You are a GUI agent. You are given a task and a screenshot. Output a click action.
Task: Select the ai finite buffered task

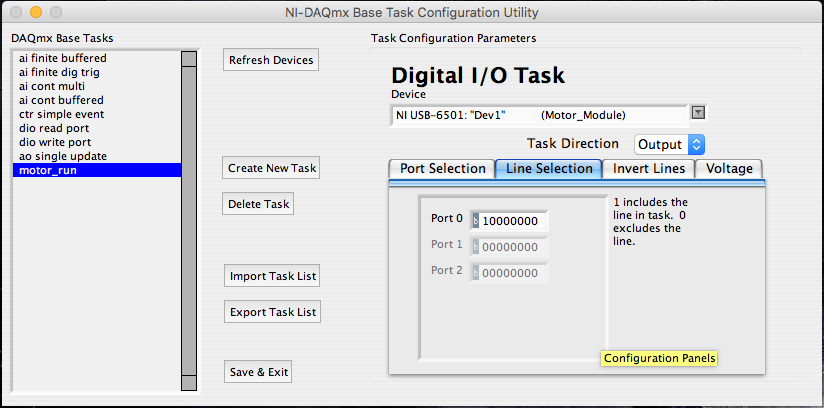click(x=97, y=58)
